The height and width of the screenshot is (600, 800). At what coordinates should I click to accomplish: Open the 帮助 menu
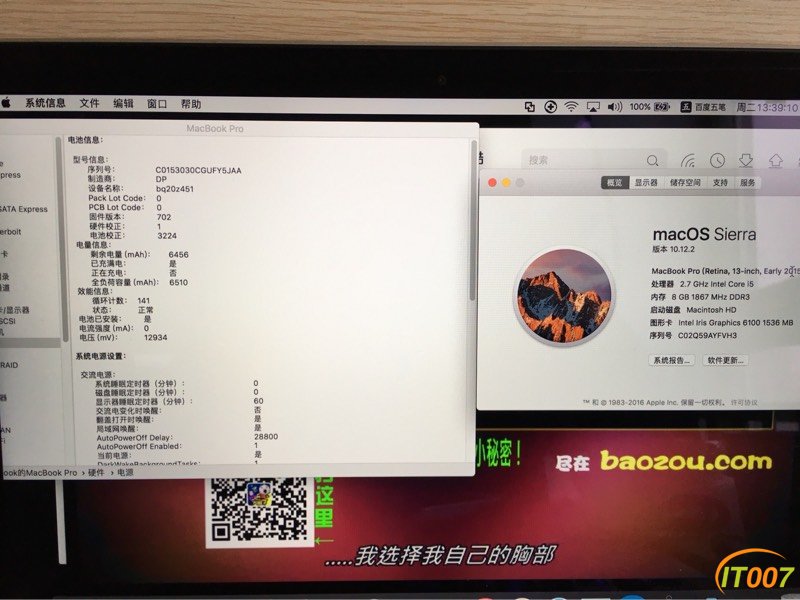pos(191,104)
